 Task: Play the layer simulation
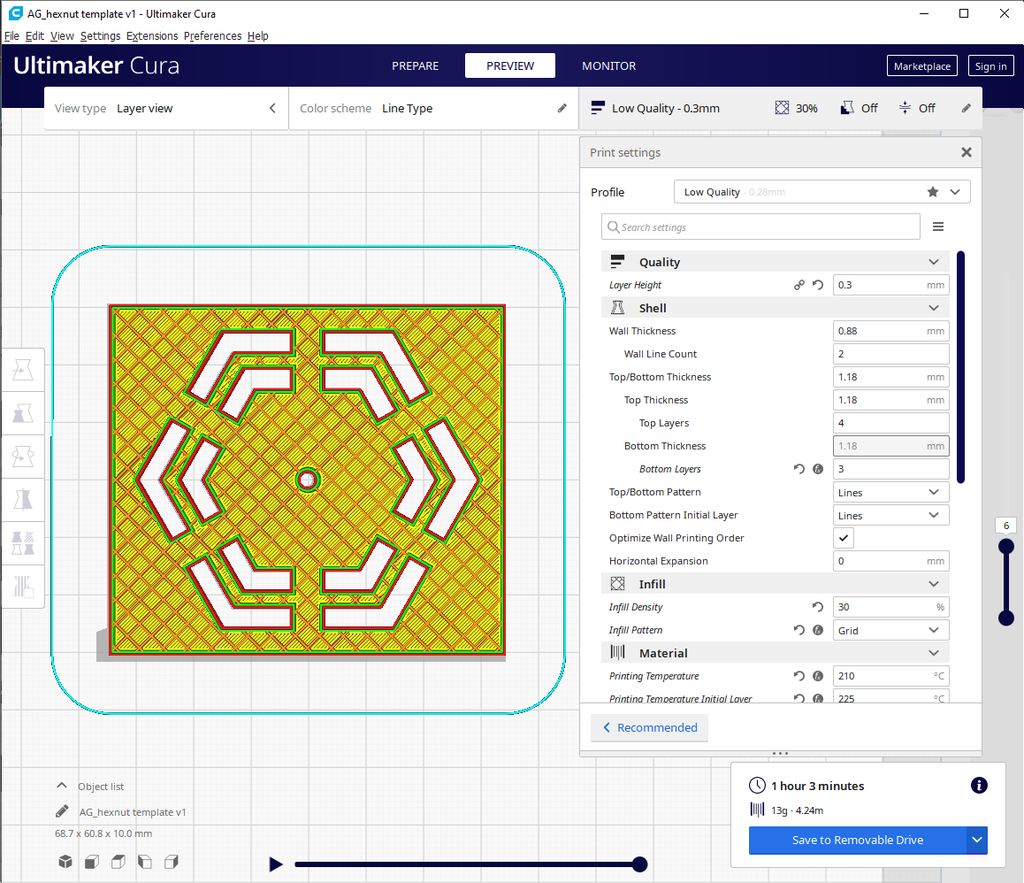tap(276, 864)
